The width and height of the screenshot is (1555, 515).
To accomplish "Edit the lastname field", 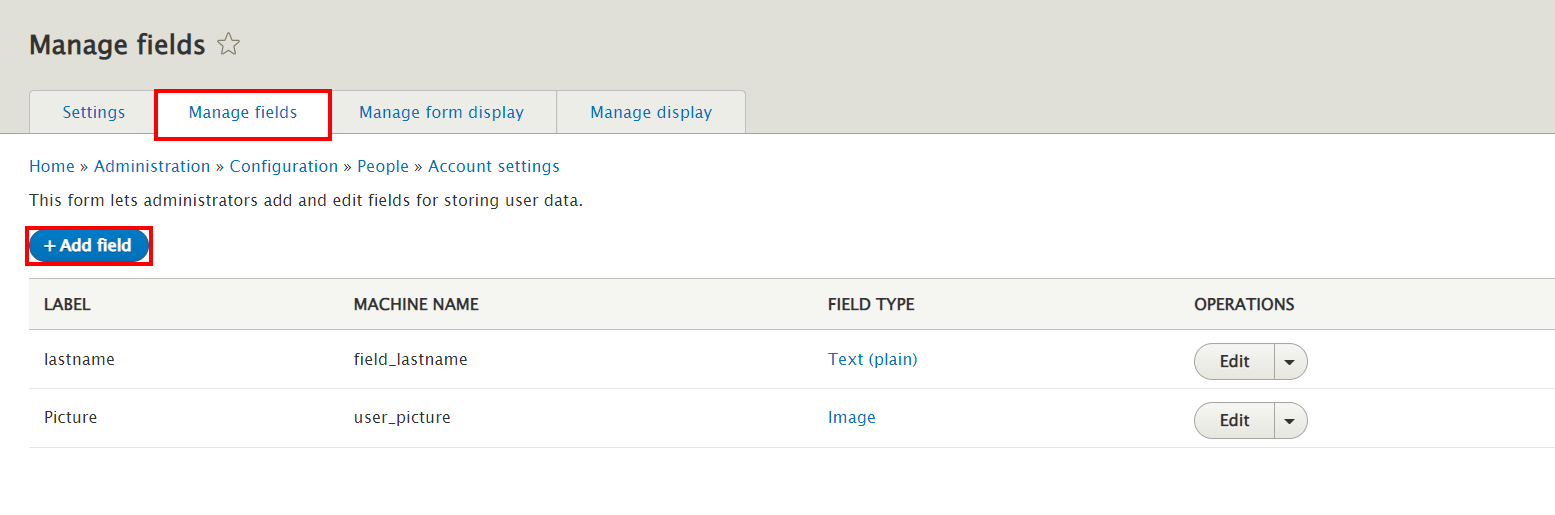I will (1234, 362).
